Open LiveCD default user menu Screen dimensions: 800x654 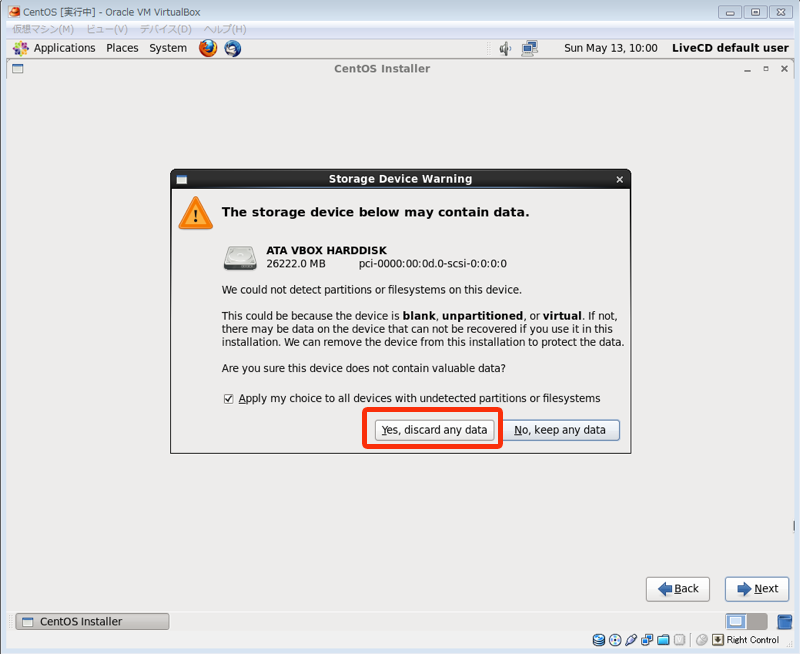[x=730, y=48]
